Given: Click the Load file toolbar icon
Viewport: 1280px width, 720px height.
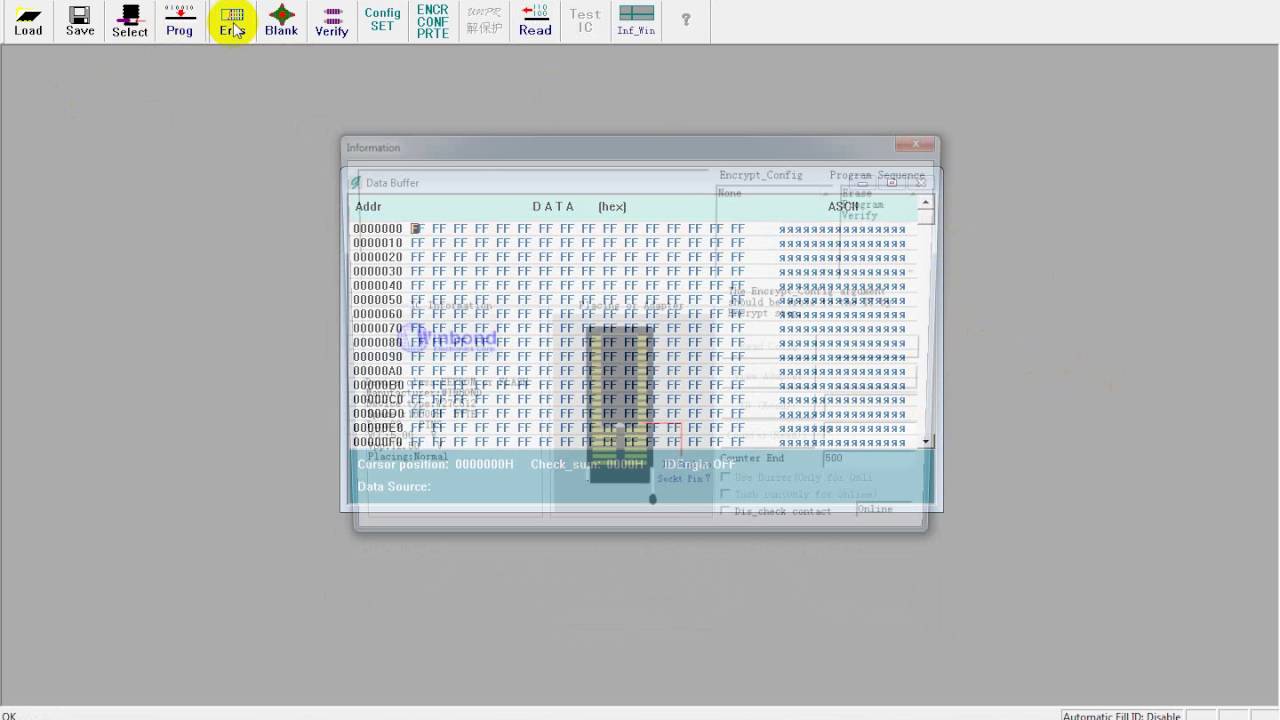Looking at the screenshot, I should coord(28,21).
